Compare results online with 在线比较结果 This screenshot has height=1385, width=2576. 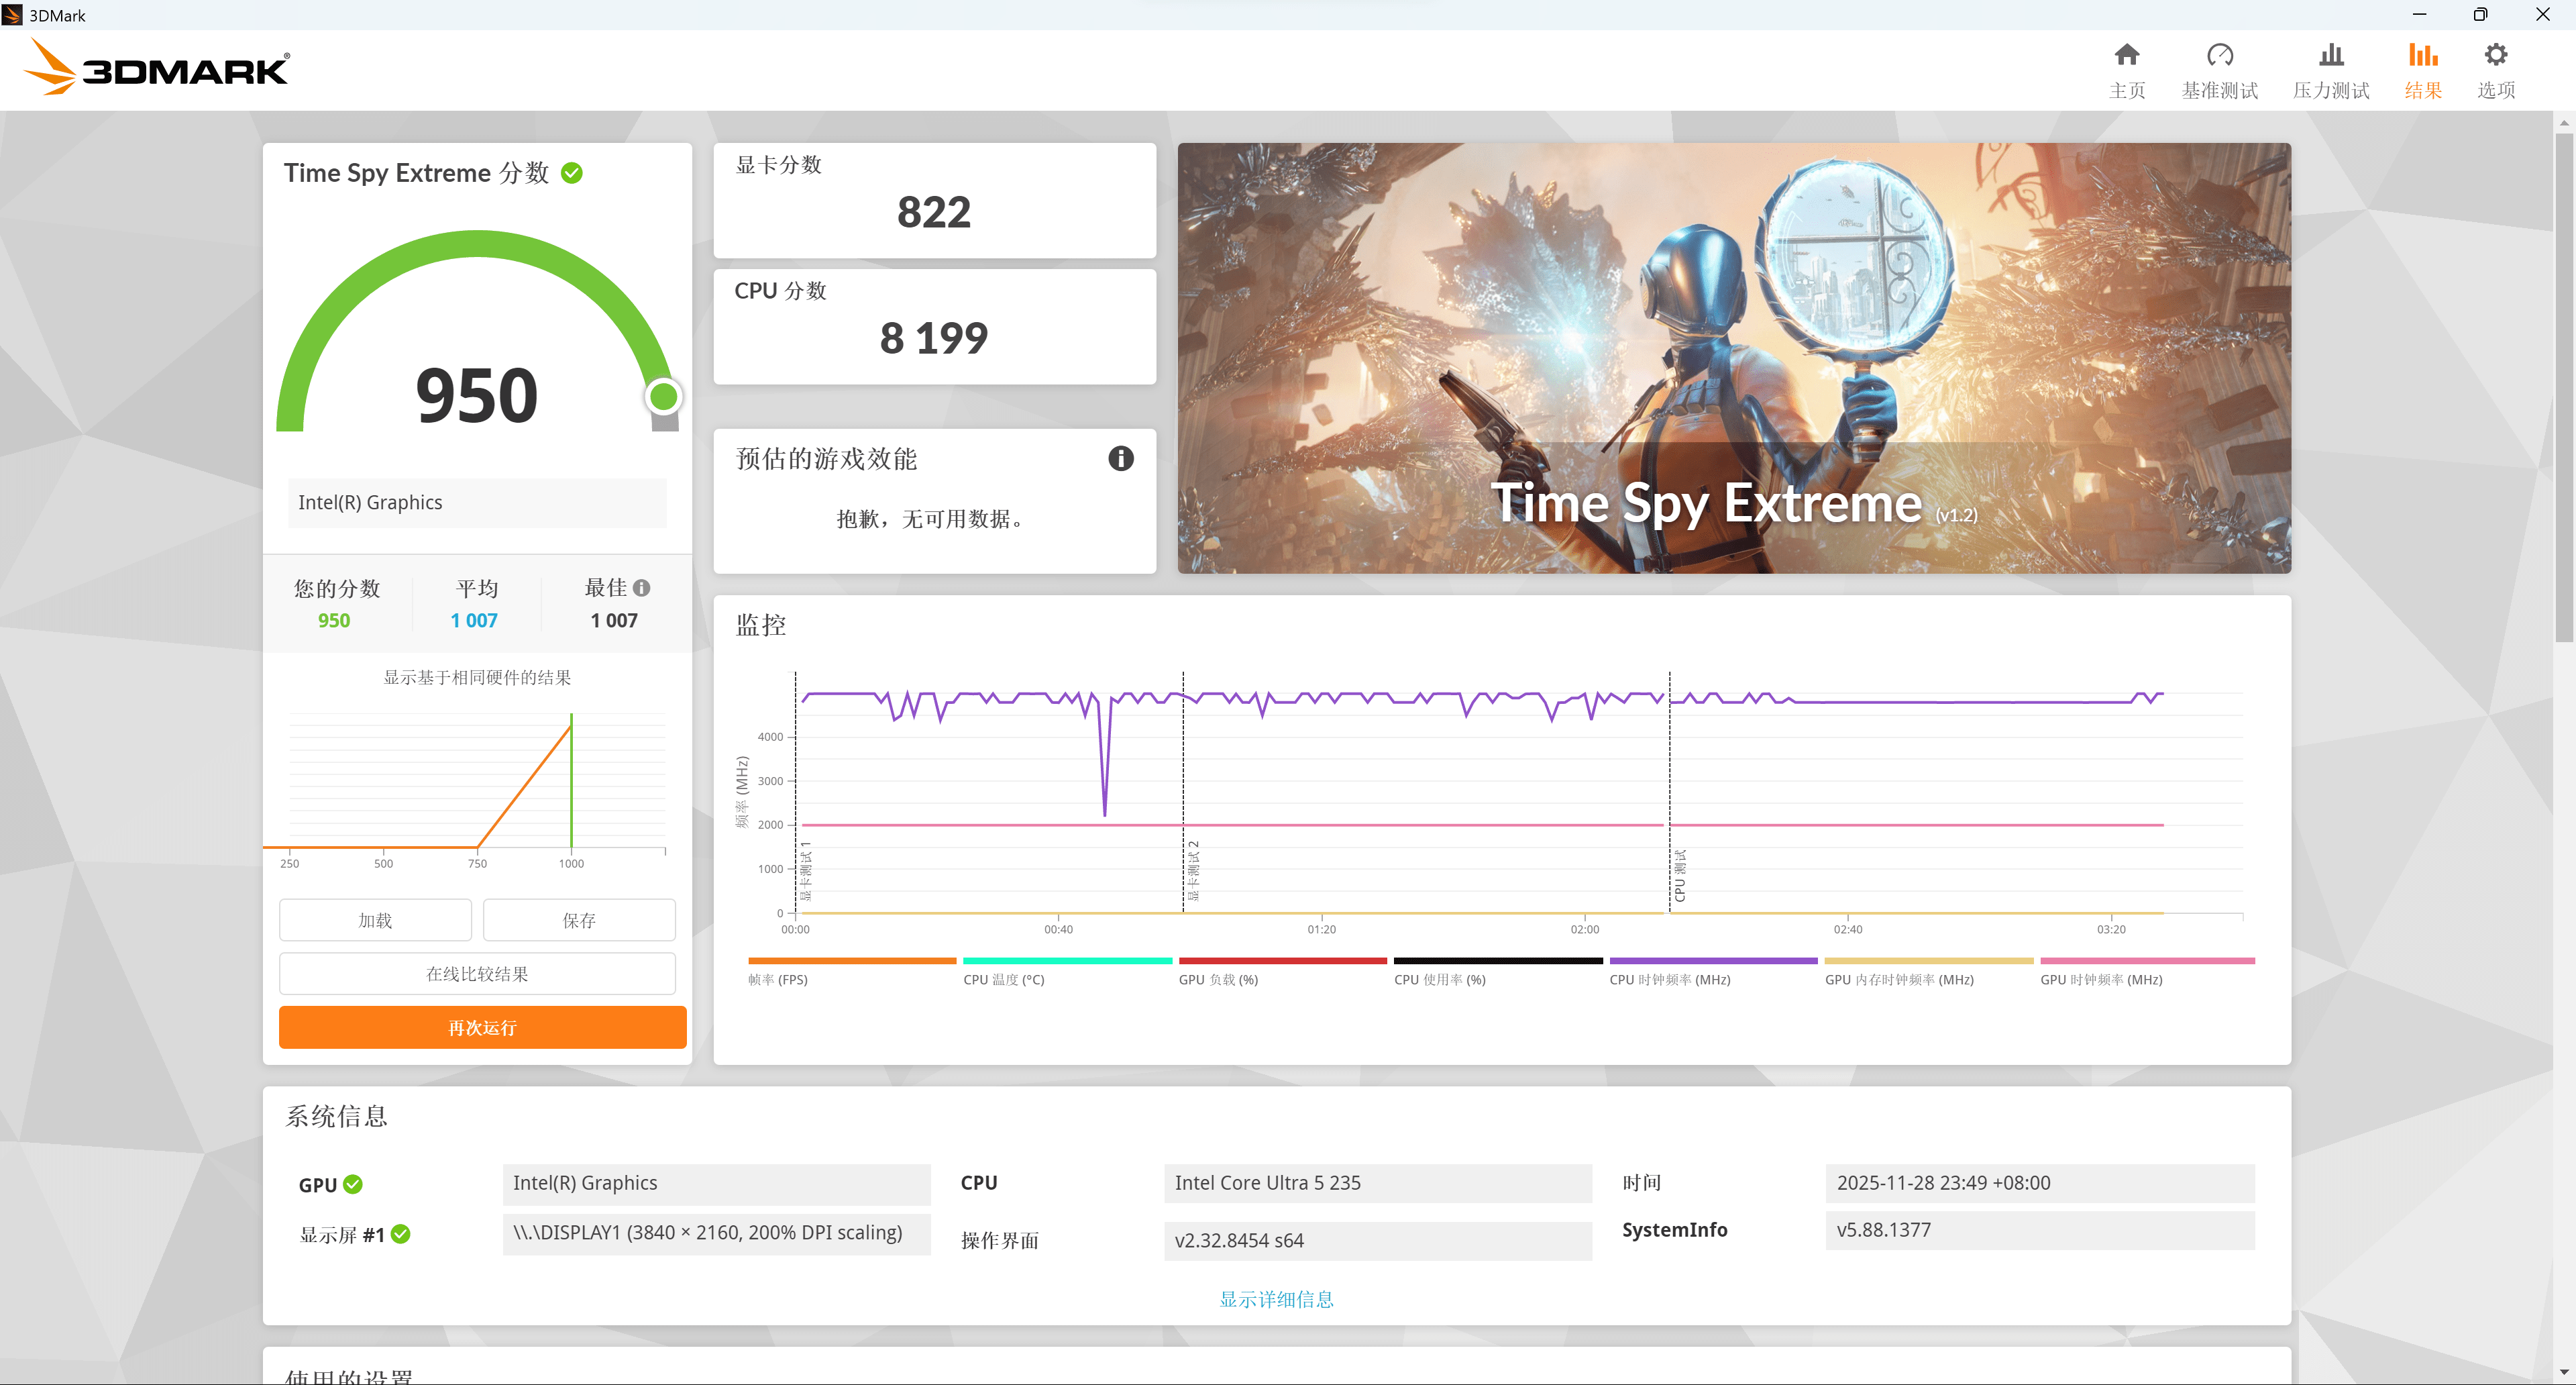point(477,973)
